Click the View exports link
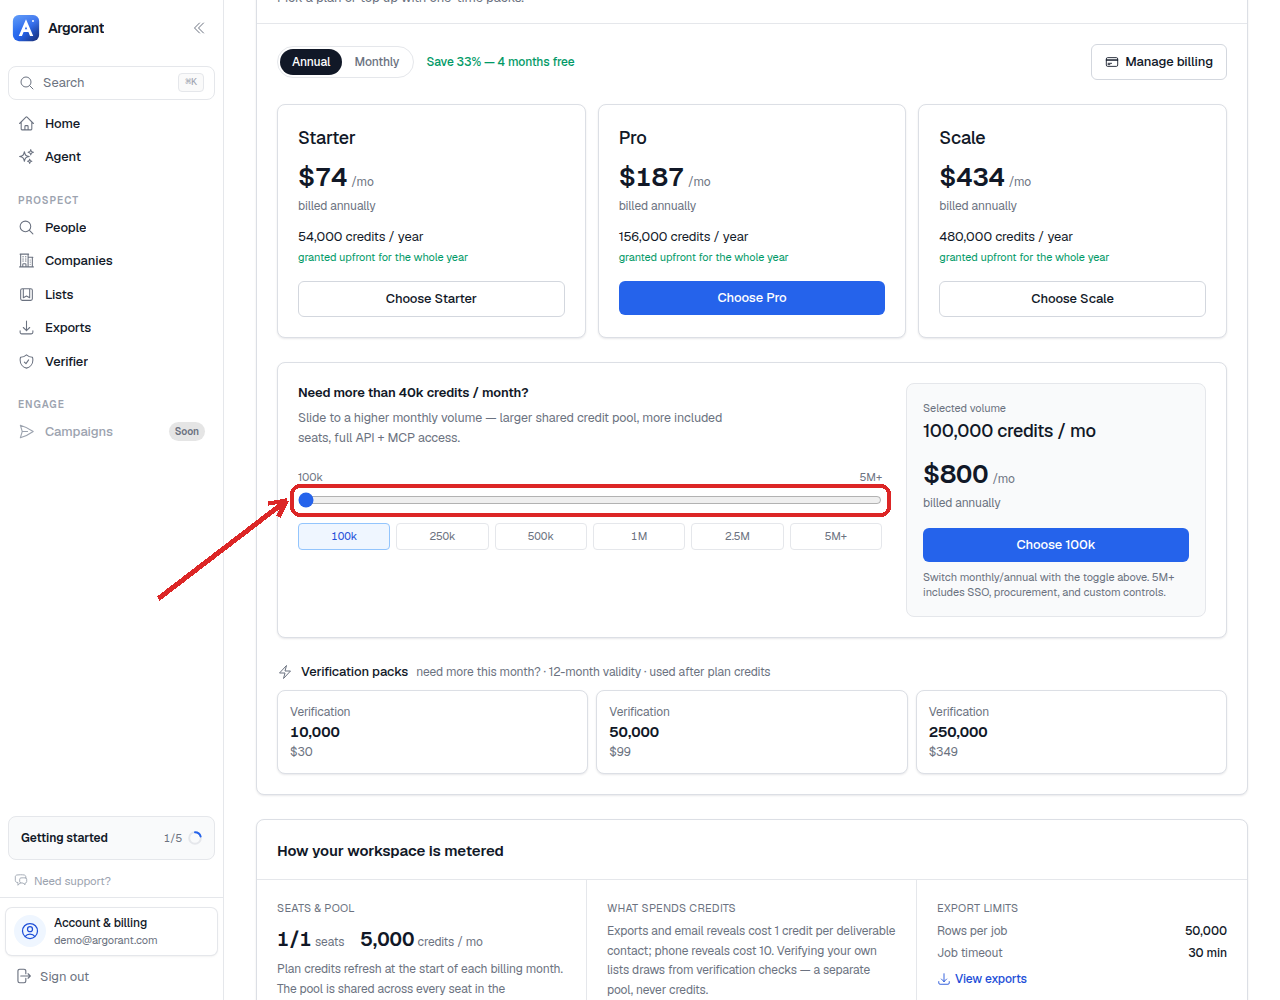Image resolution: width=1280 pixels, height=1000 pixels. tap(982, 979)
